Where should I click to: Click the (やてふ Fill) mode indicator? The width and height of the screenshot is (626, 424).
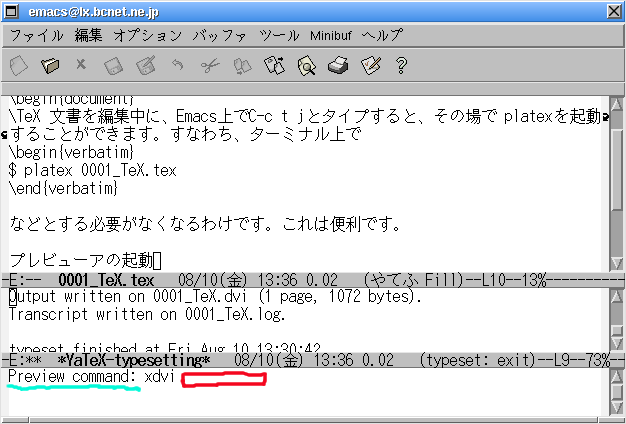coord(414,280)
